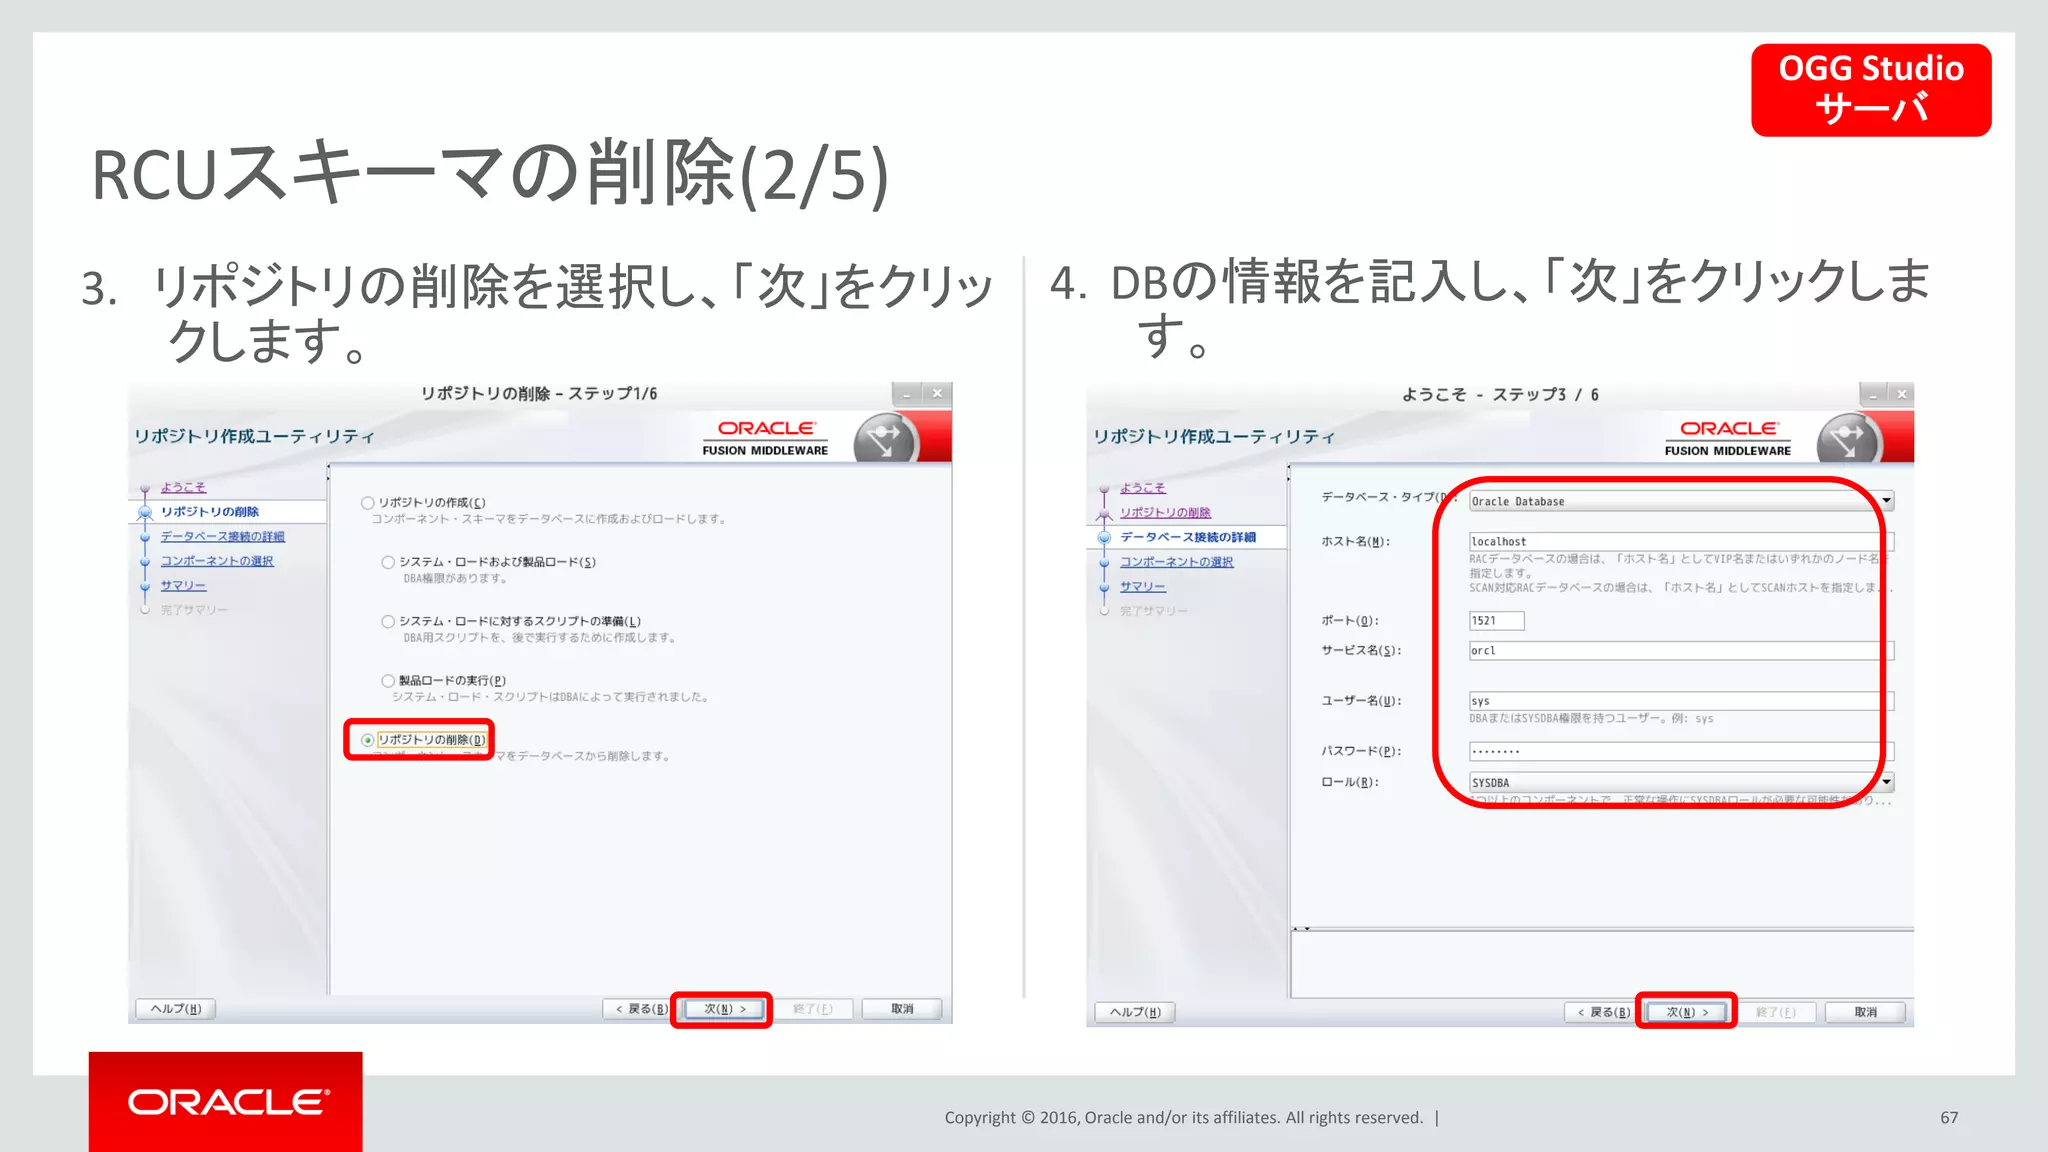Click service name field containing orcl
Screen dimensions: 2048x1152
1681,651
